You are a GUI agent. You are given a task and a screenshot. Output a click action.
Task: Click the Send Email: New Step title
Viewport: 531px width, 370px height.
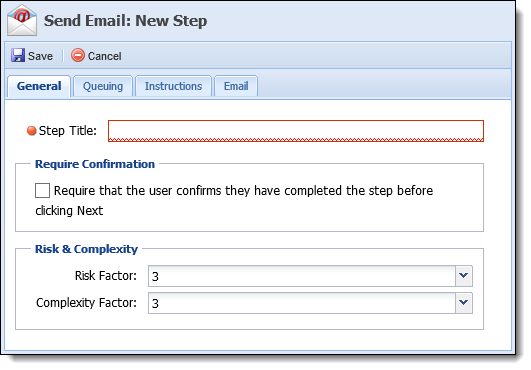click(x=125, y=21)
